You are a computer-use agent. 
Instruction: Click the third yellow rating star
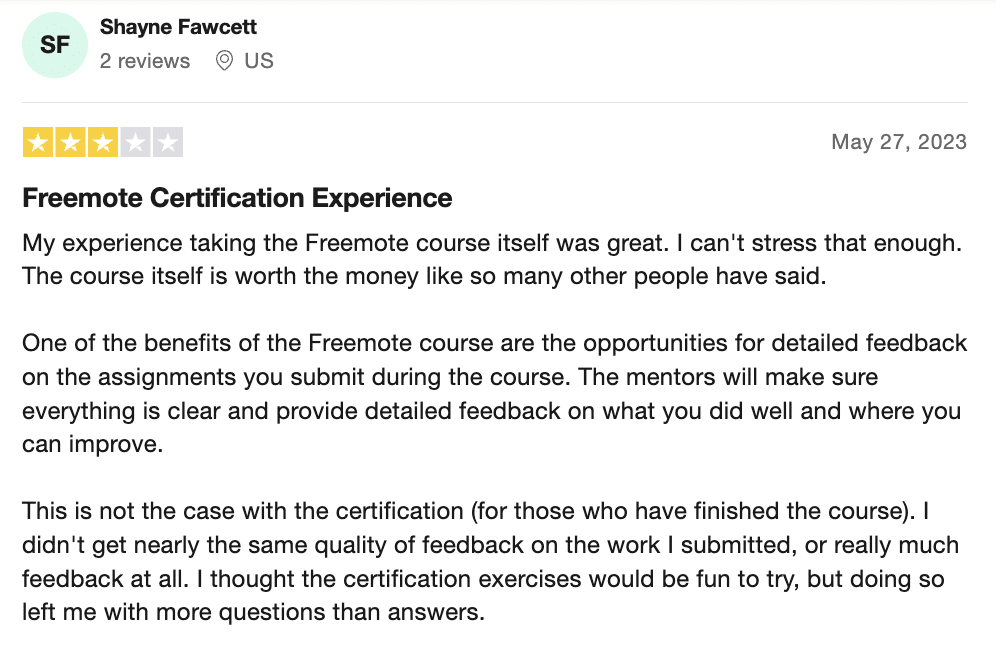103,142
